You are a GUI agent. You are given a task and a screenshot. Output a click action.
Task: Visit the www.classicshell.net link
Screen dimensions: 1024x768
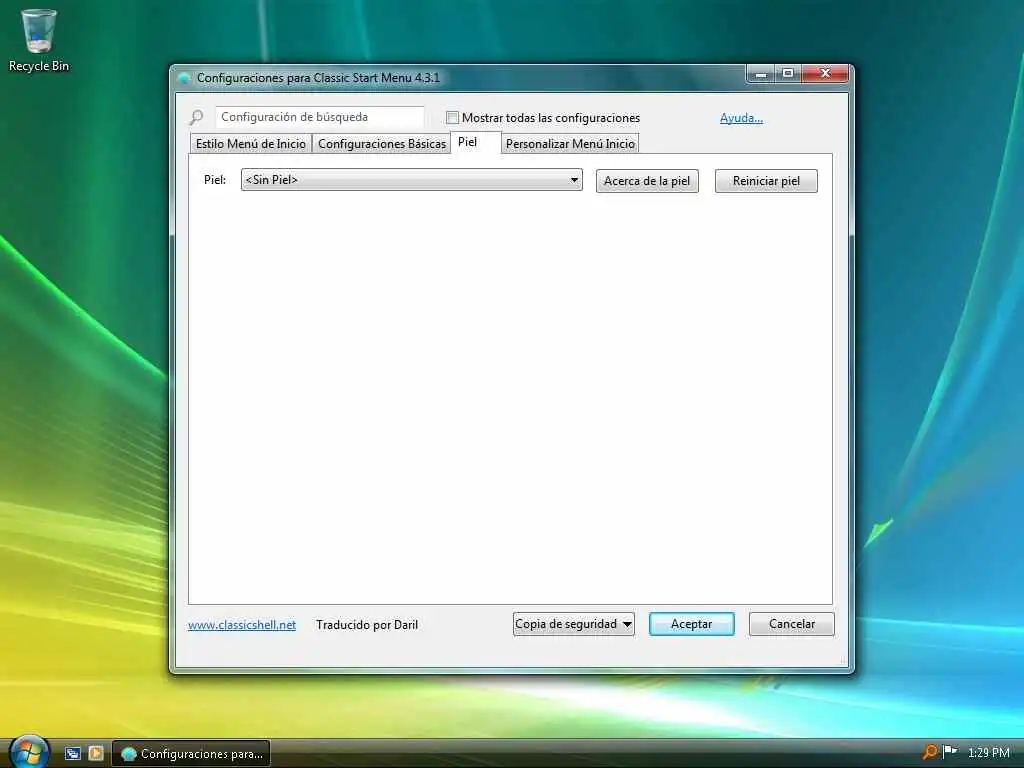tap(242, 625)
